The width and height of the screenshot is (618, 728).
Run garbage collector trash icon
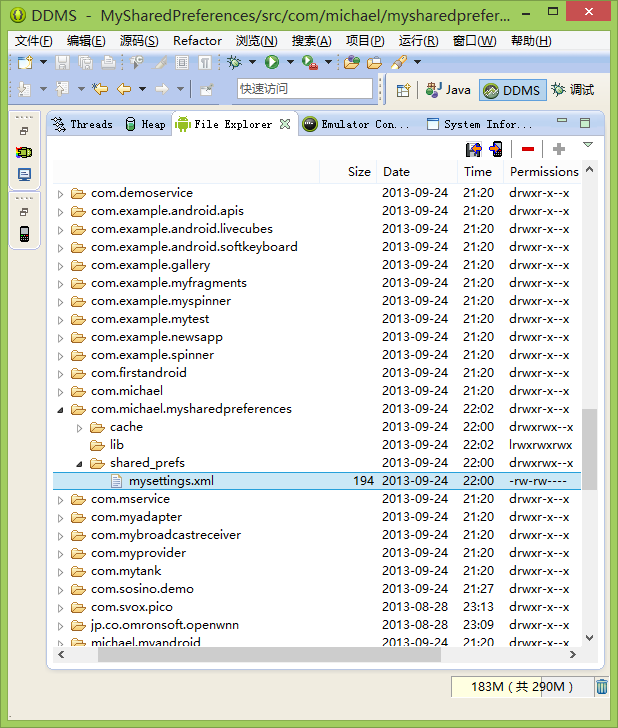602,687
